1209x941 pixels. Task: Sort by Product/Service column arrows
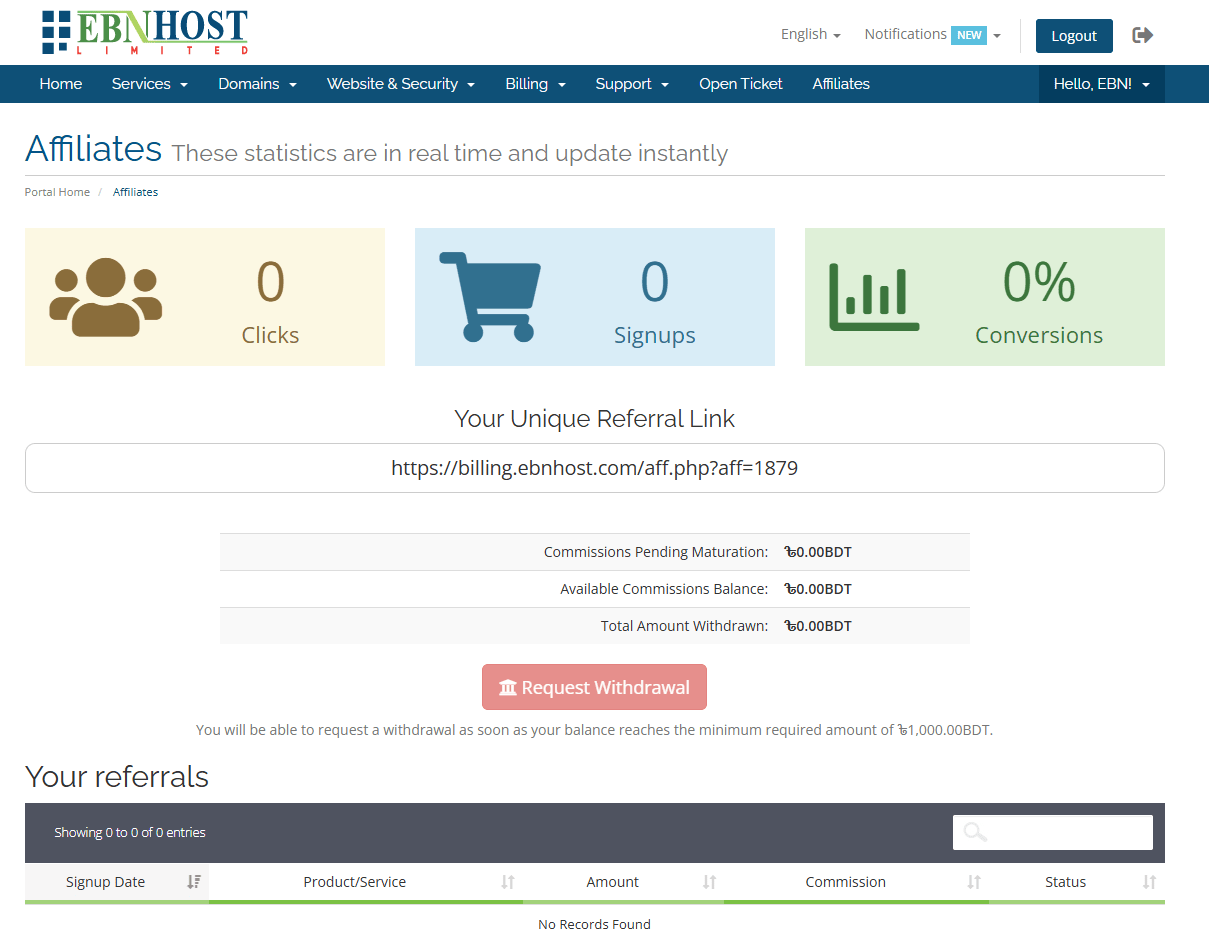pyautogui.click(x=507, y=882)
